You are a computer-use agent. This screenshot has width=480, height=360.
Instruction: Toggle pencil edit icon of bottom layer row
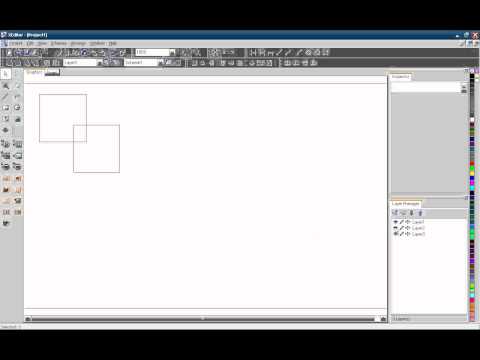coord(402,234)
